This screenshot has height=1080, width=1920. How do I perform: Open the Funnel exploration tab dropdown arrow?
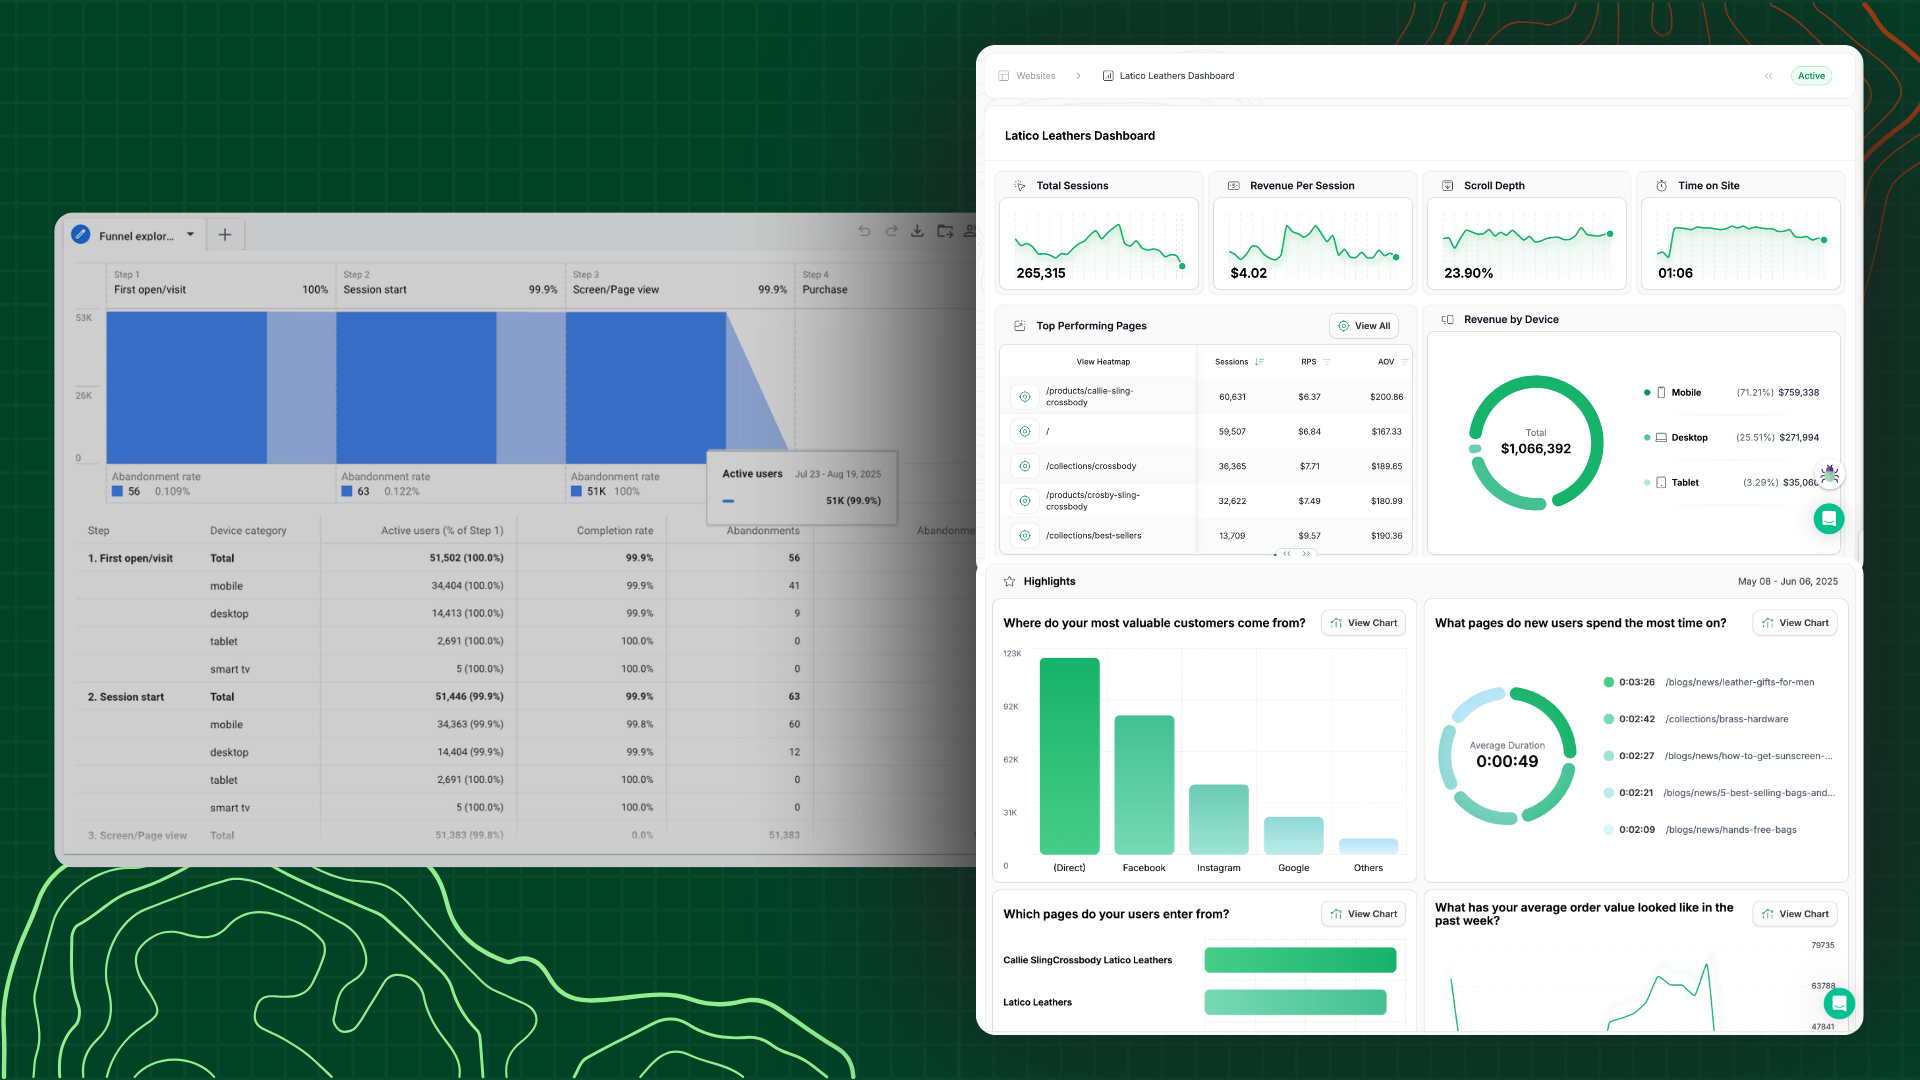pyautogui.click(x=190, y=235)
